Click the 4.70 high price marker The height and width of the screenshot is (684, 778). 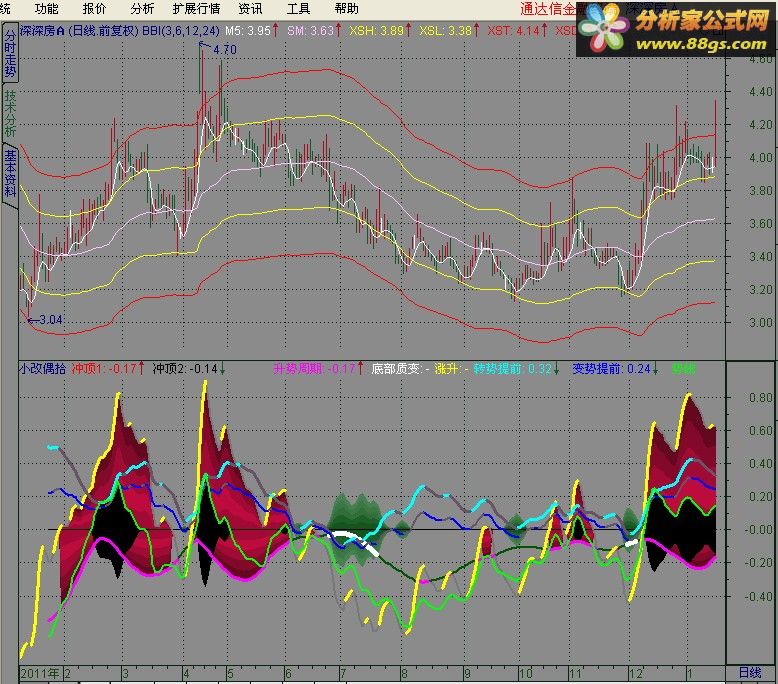[x=224, y=50]
